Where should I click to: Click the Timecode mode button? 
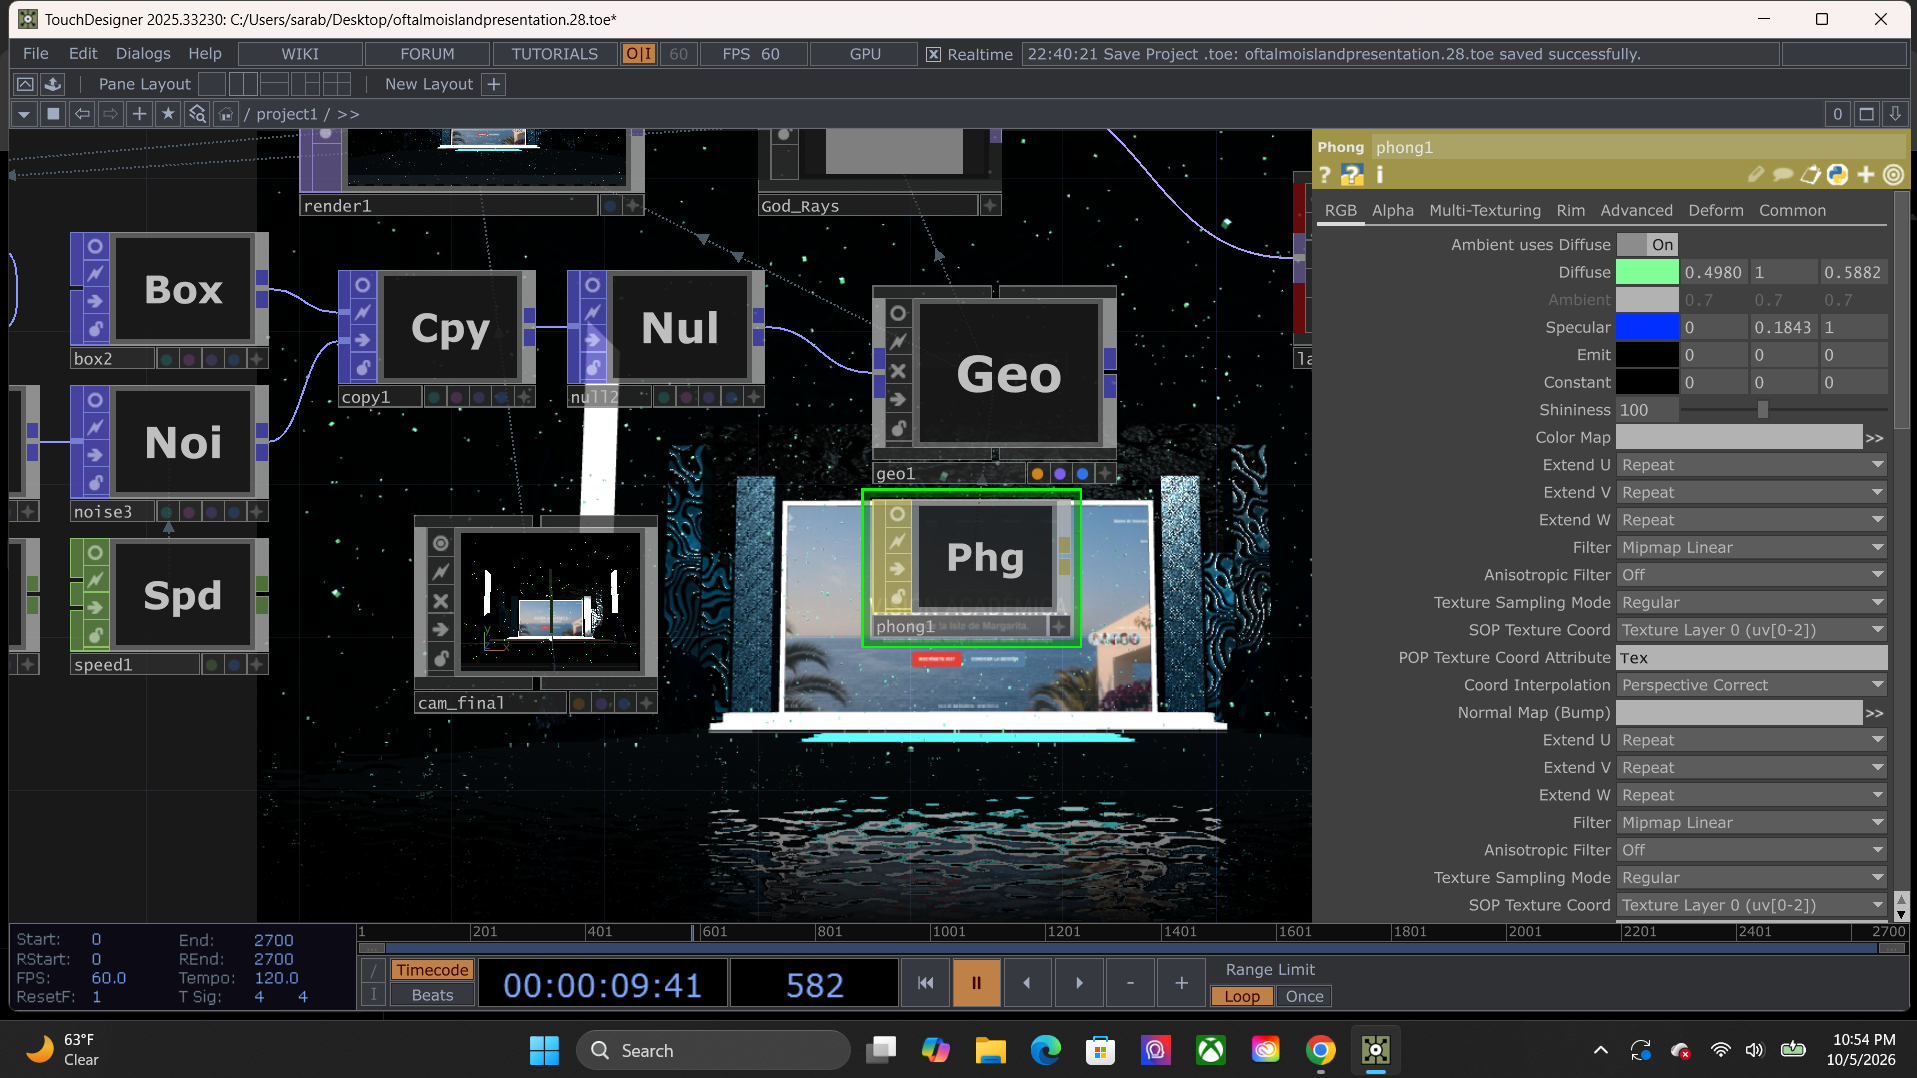coord(432,970)
